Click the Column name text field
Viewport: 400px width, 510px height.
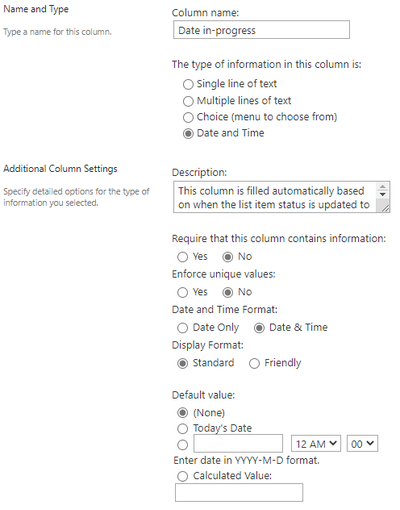tap(261, 30)
